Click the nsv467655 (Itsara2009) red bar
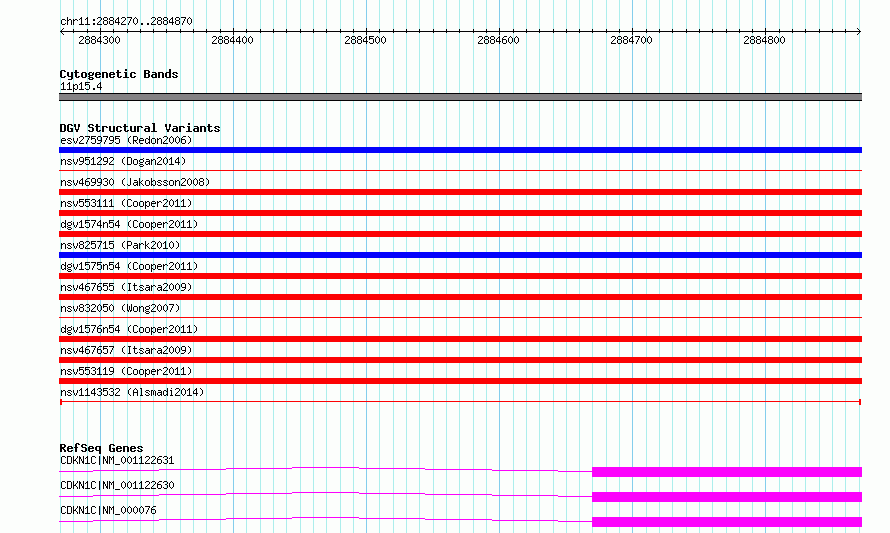Screen dimensions: 890x533 pyautogui.click(x=460, y=297)
